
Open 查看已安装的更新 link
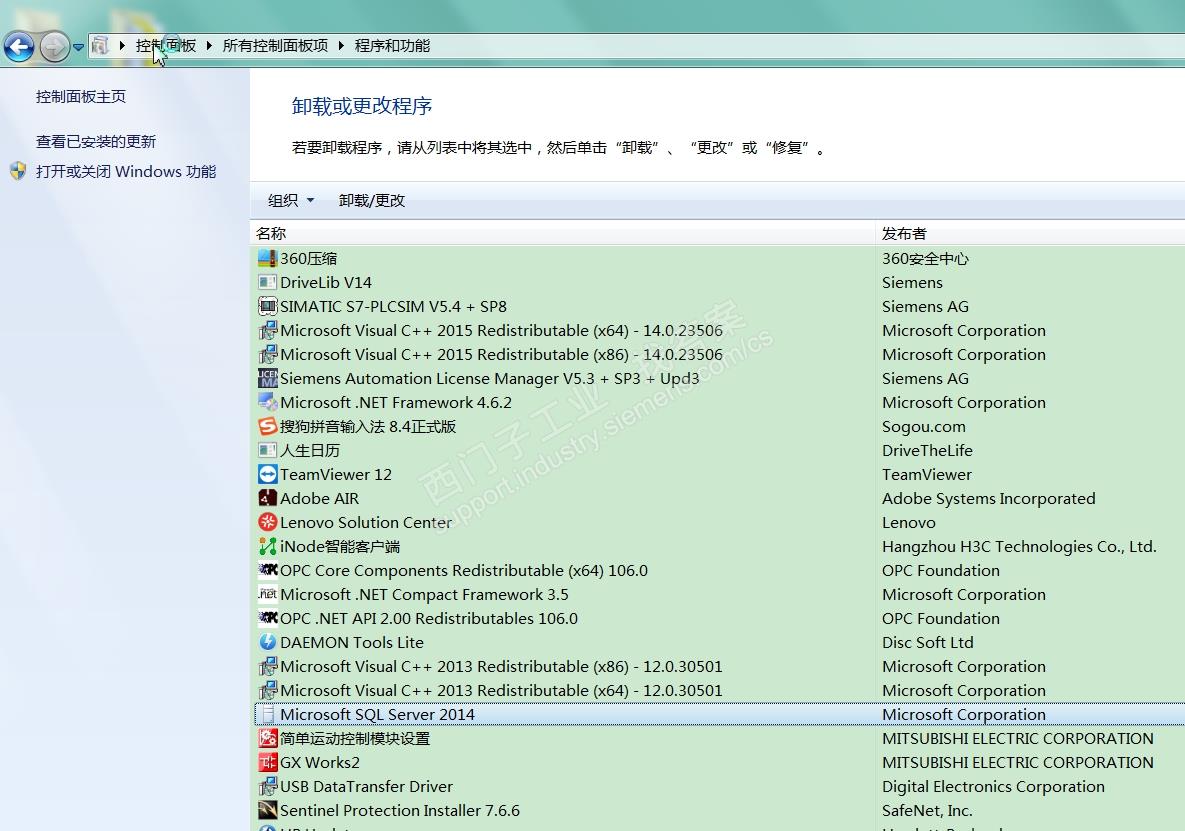[x=96, y=141]
